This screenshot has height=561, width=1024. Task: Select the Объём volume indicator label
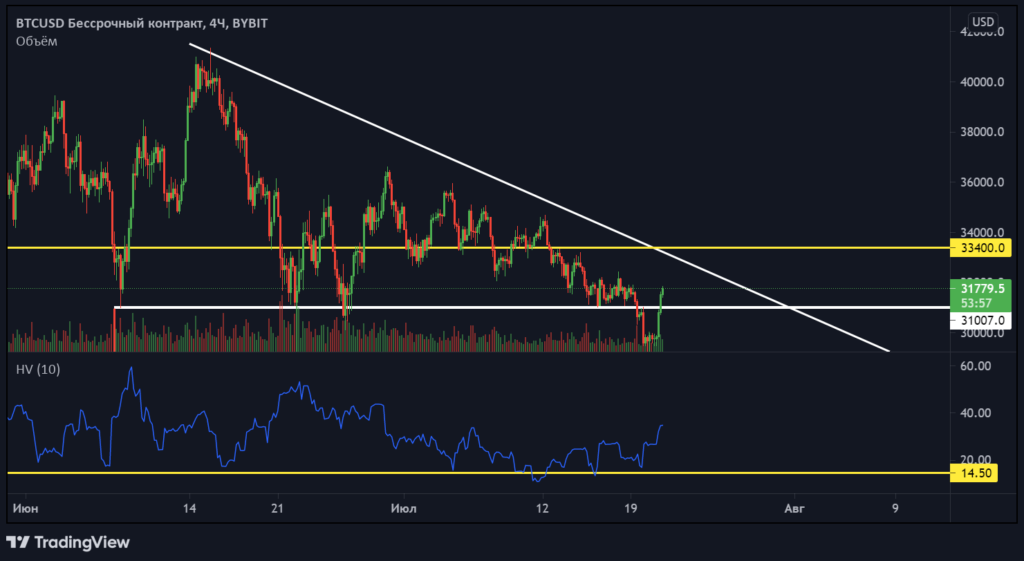37,42
